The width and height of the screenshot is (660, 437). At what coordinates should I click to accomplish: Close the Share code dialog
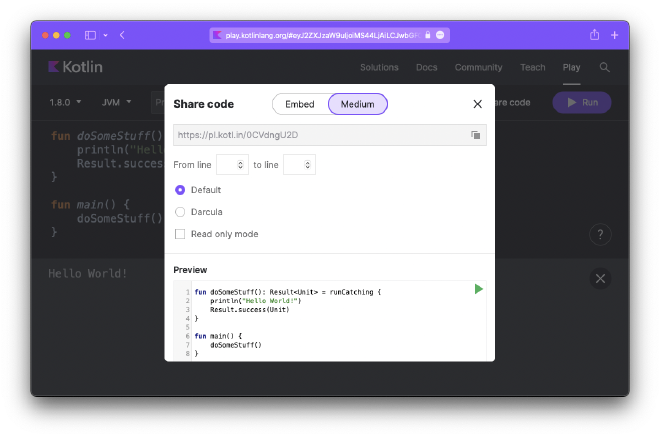tap(477, 104)
